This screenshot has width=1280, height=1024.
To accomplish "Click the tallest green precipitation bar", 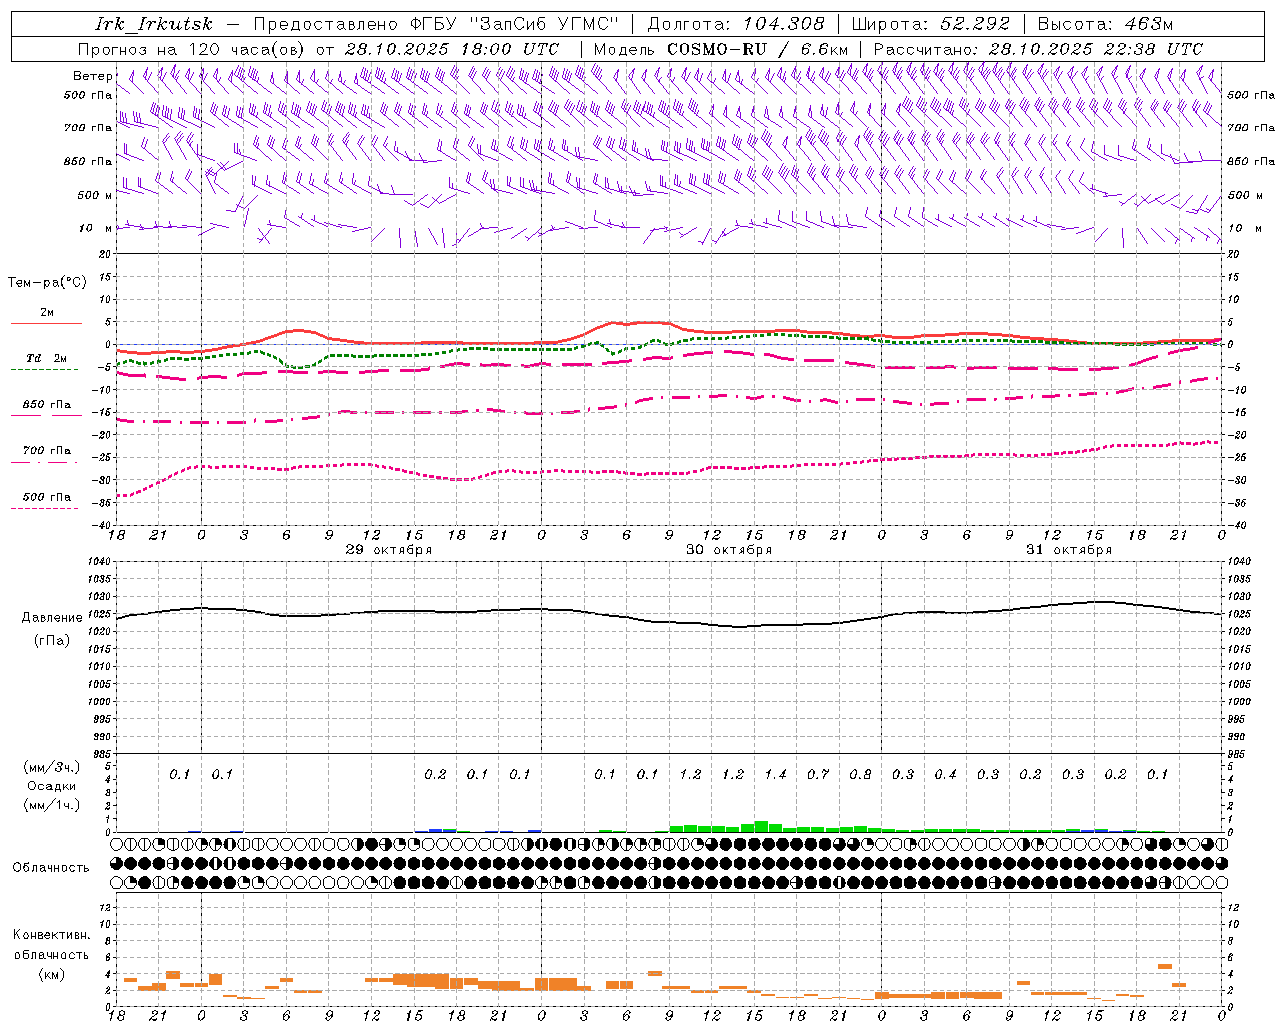I will 761,826.
